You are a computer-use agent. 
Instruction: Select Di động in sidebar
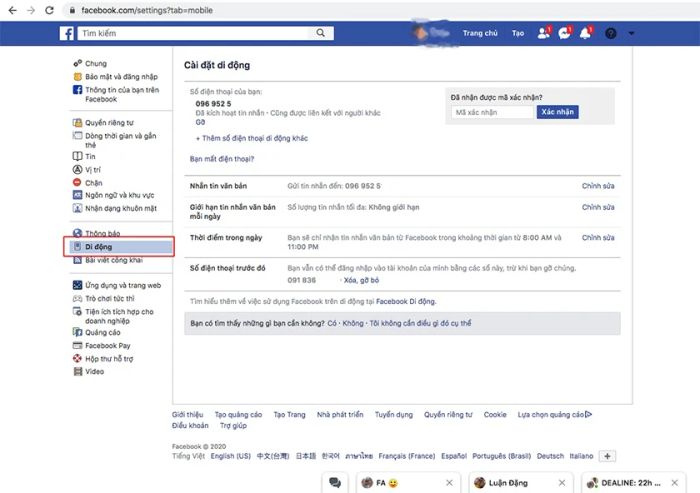(121, 246)
